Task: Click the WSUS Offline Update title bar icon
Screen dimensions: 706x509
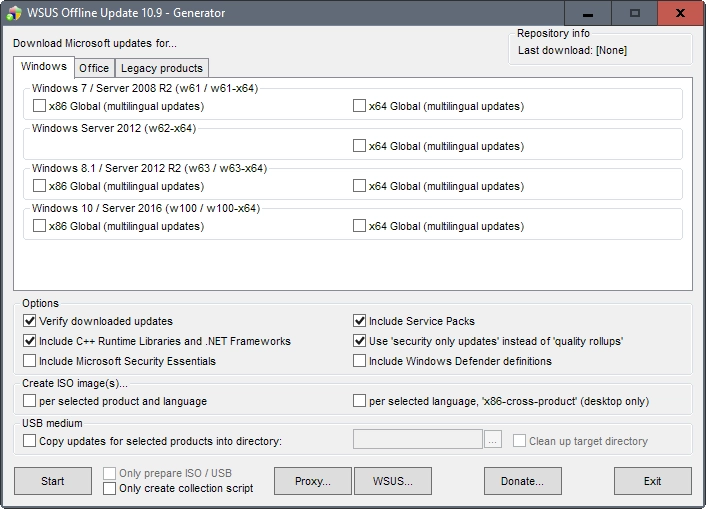Action: click(14, 13)
